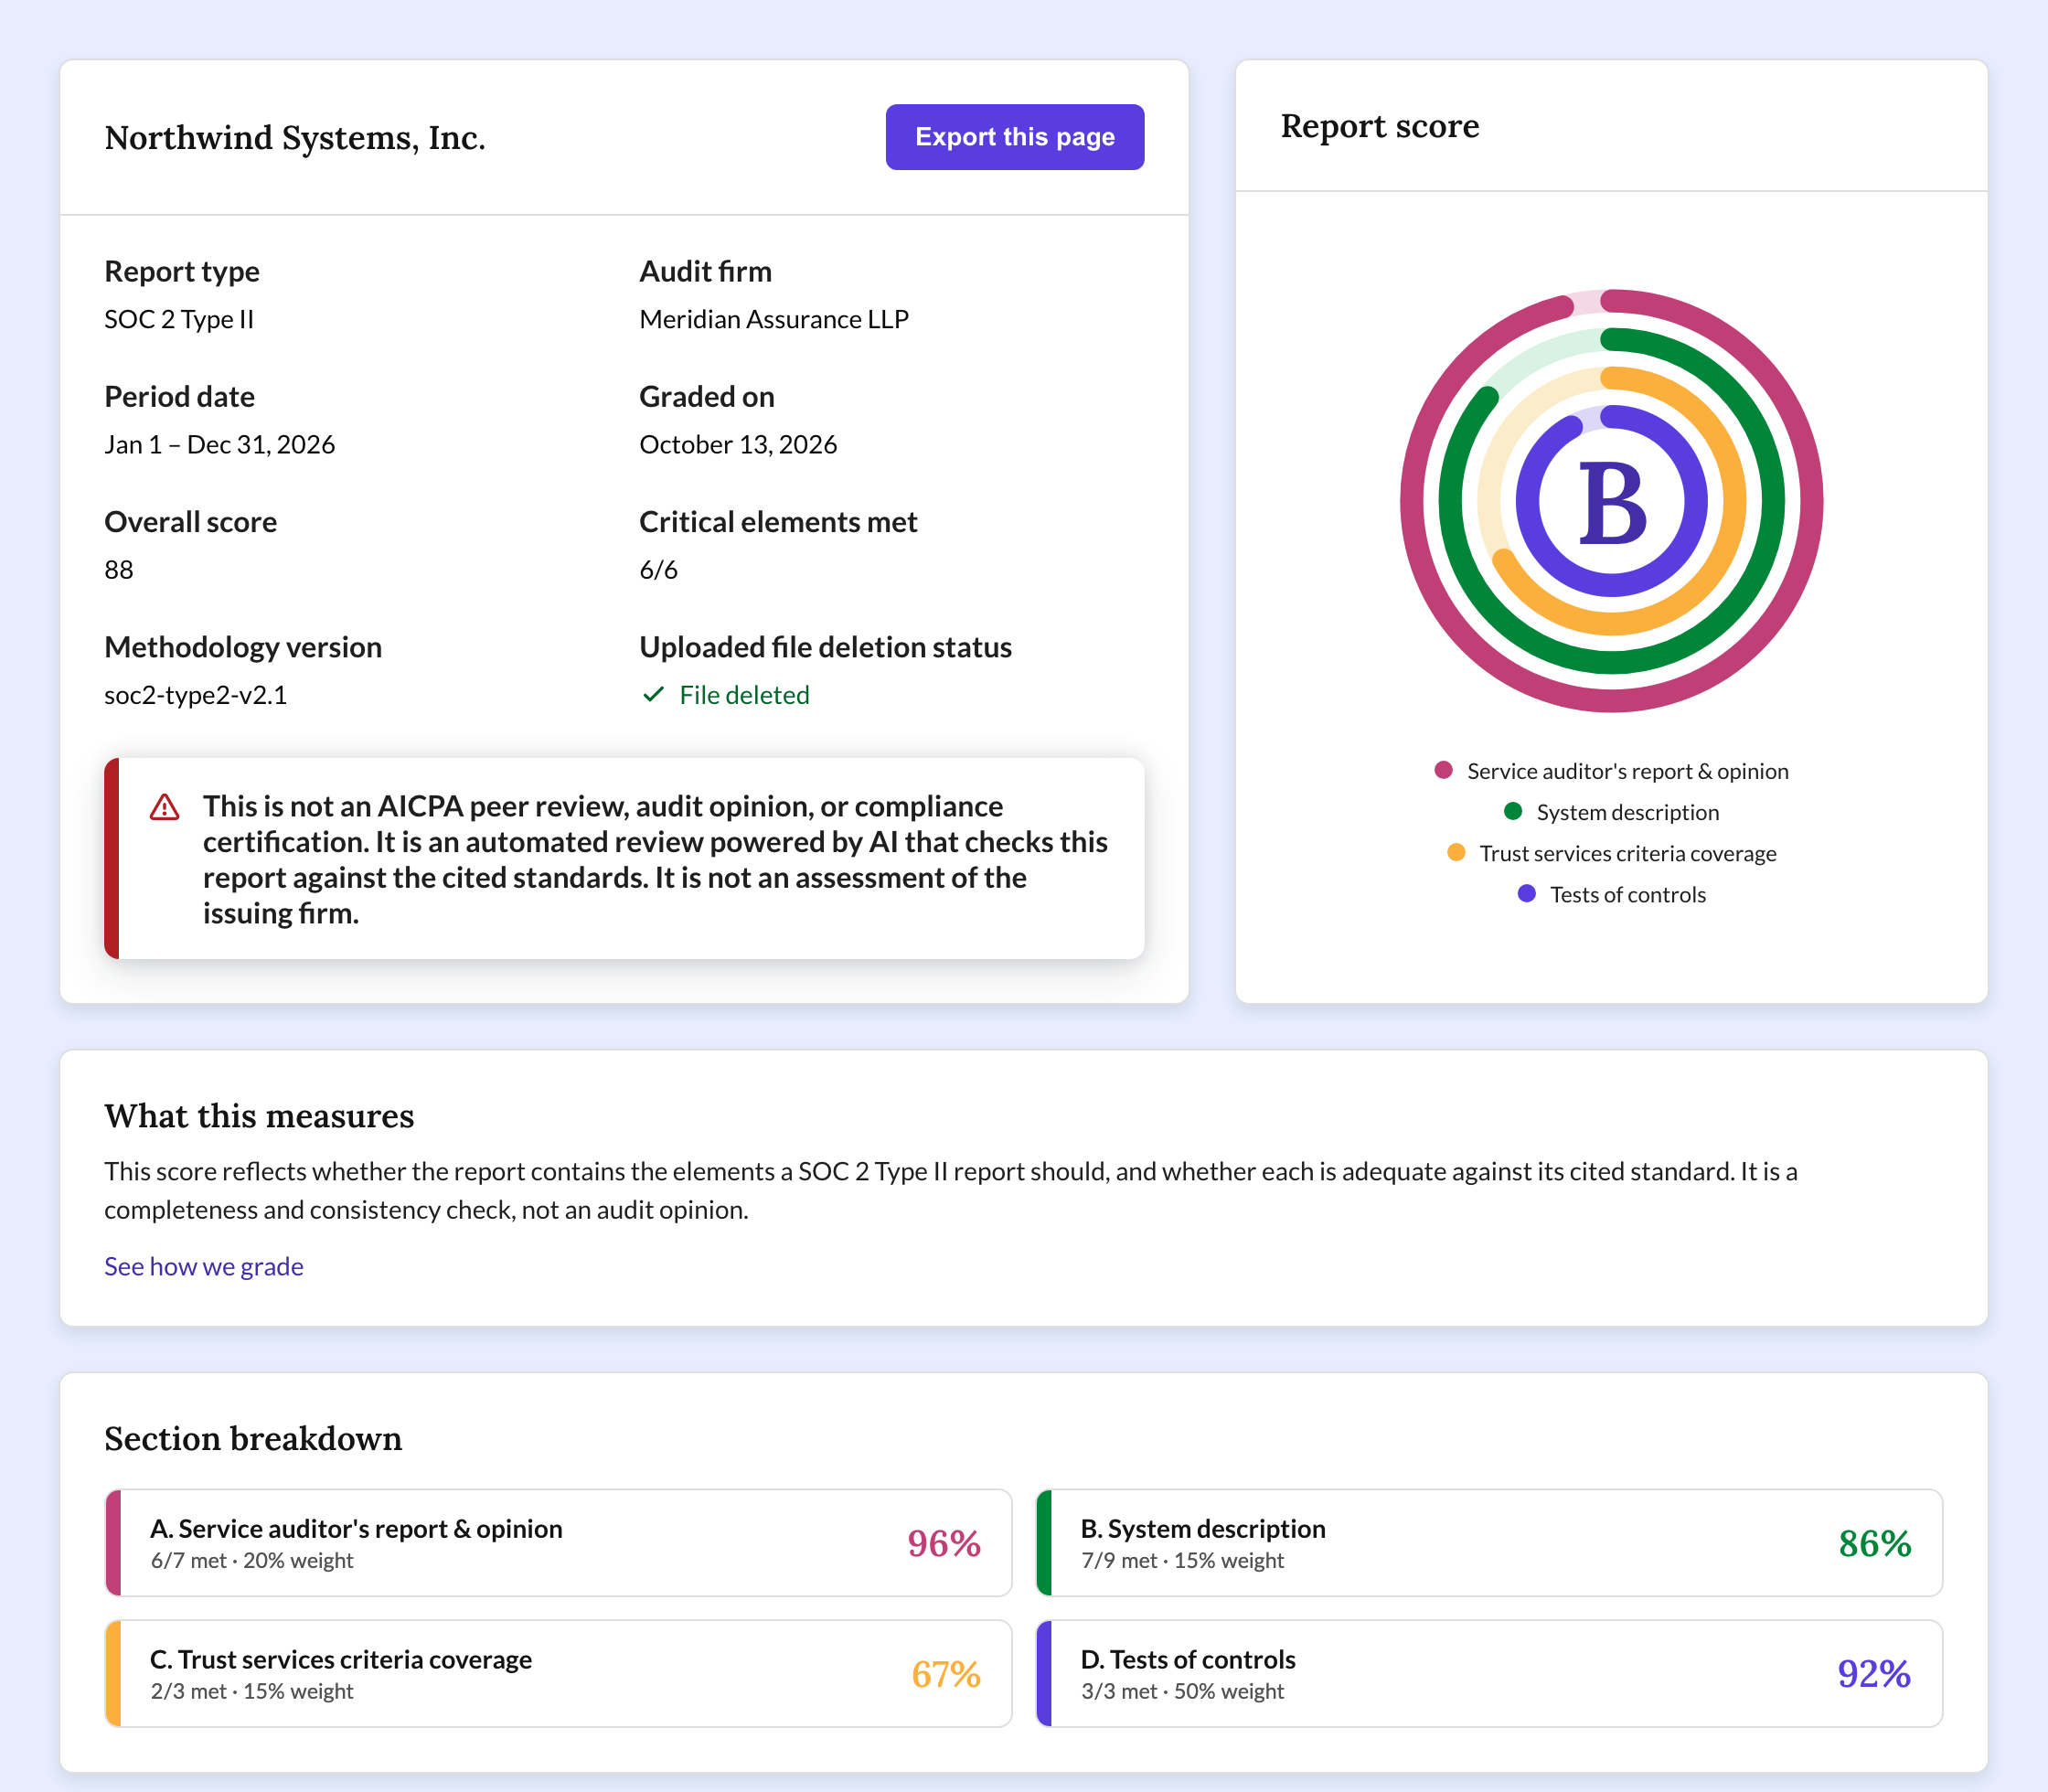
Task: Click the 86% score value
Action: 1875,1543
